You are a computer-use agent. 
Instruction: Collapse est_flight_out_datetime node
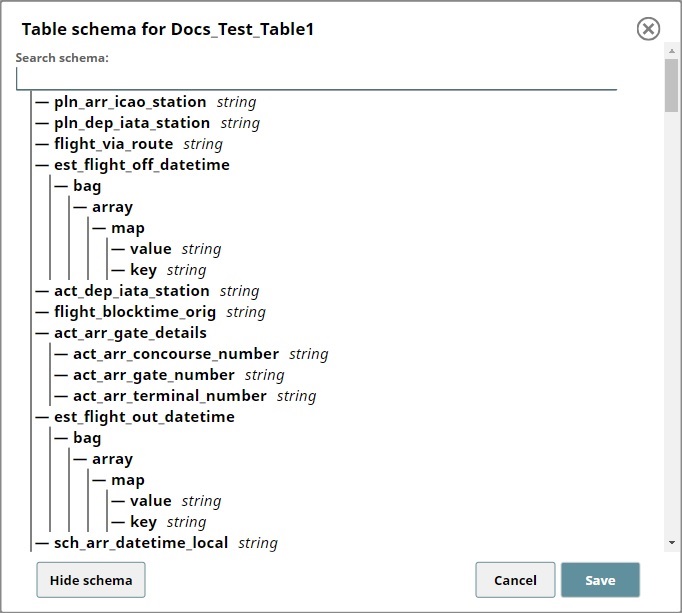[144, 417]
